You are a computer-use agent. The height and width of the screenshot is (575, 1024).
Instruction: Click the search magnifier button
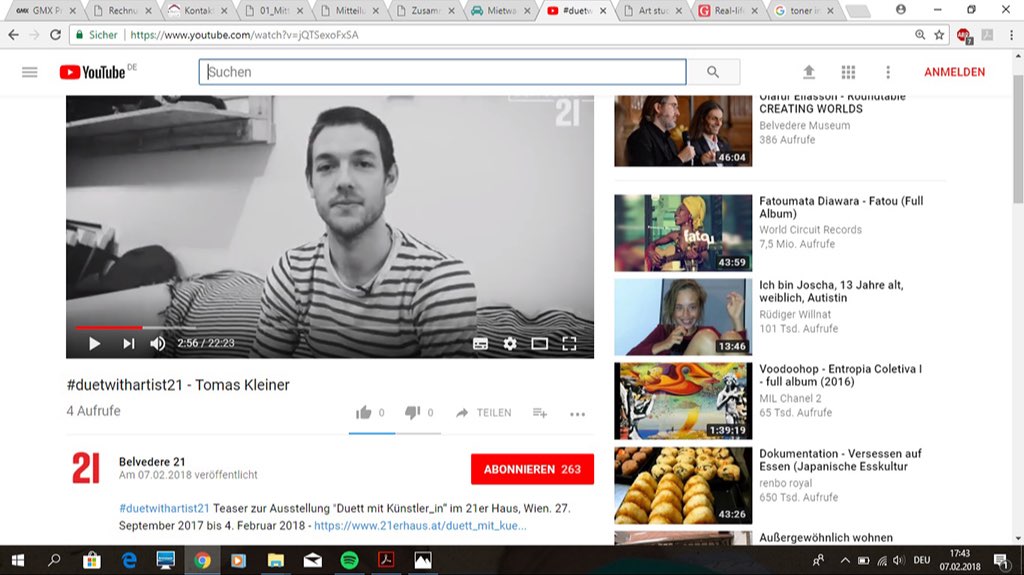(x=712, y=72)
